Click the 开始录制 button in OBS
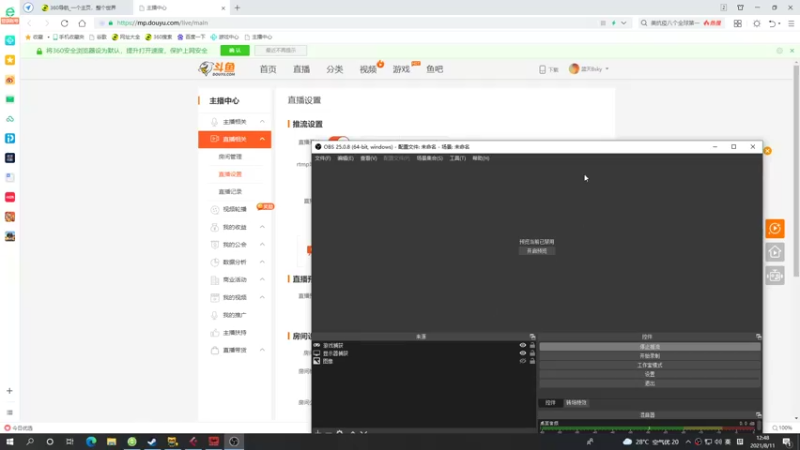Screen dimensions: 800x450 [x=649, y=356]
